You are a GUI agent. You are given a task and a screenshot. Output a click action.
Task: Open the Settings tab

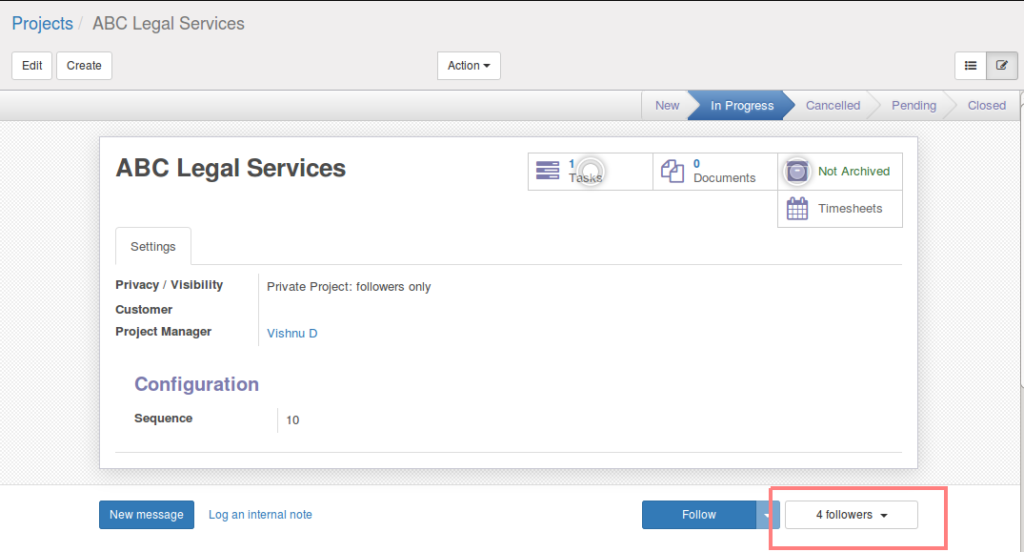(x=153, y=246)
